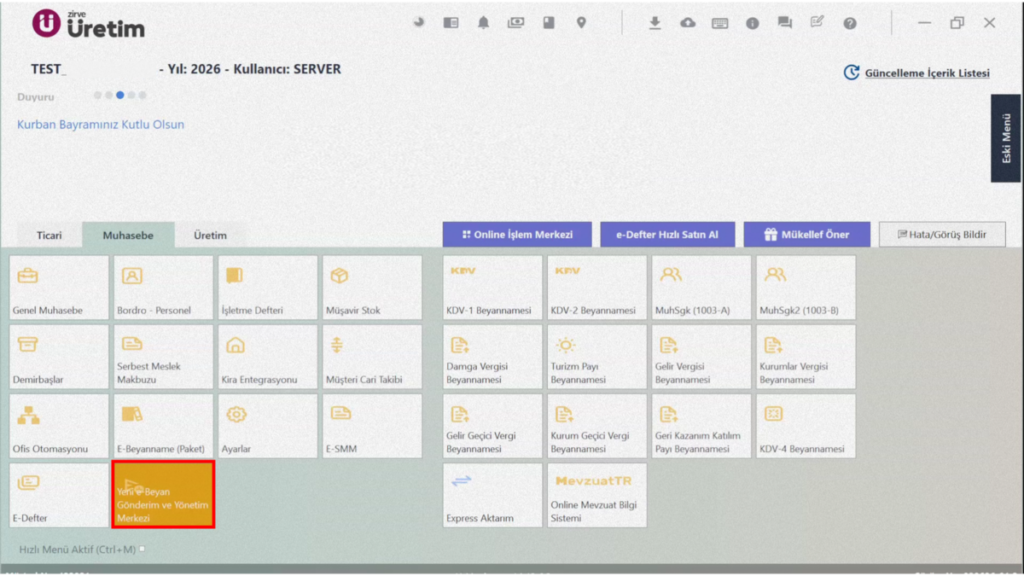Open the Ayarlar settings tile
The image size is (1024, 576).
point(268,426)
